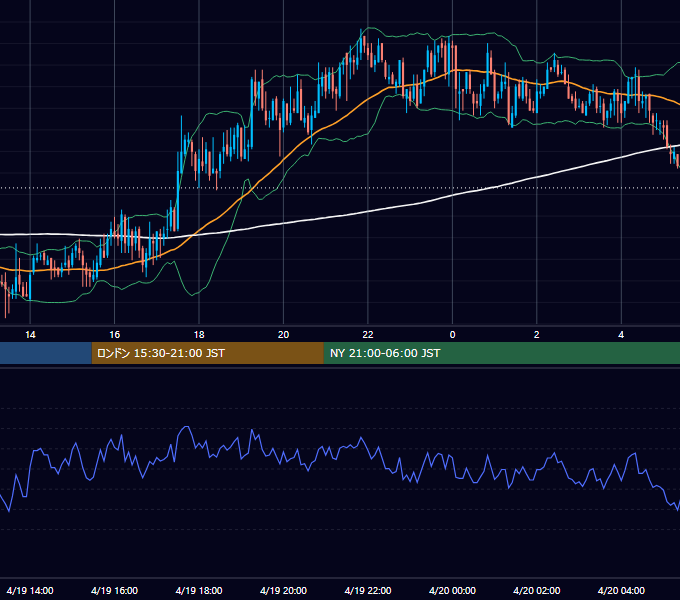Click the 0 hour axis label

452,335
